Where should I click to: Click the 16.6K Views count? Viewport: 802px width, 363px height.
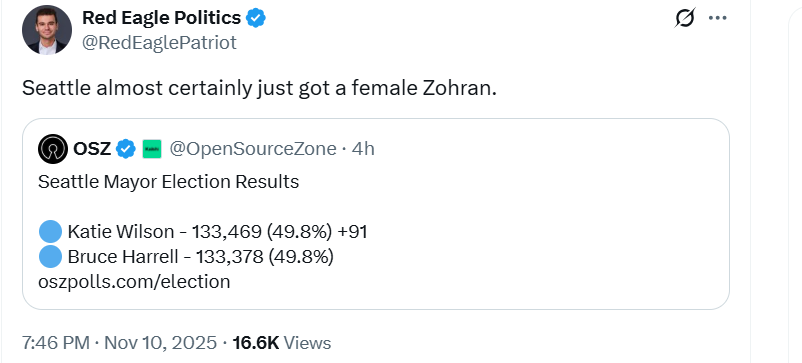pyautogui.click(x=282, y=343)
